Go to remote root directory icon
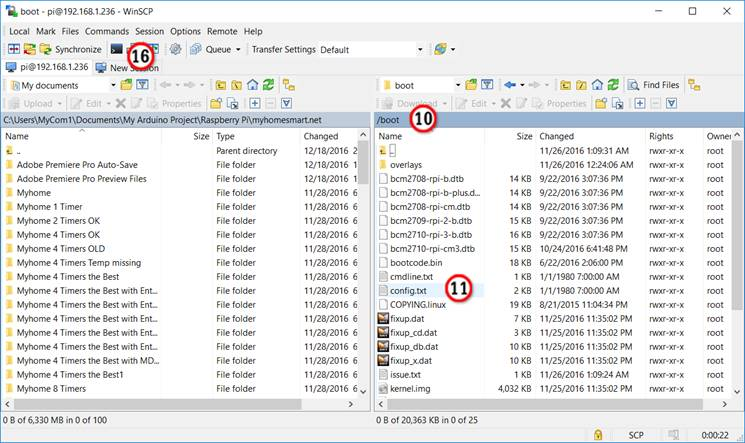Viewport: 745px width, 443px height. coord(581,85)
